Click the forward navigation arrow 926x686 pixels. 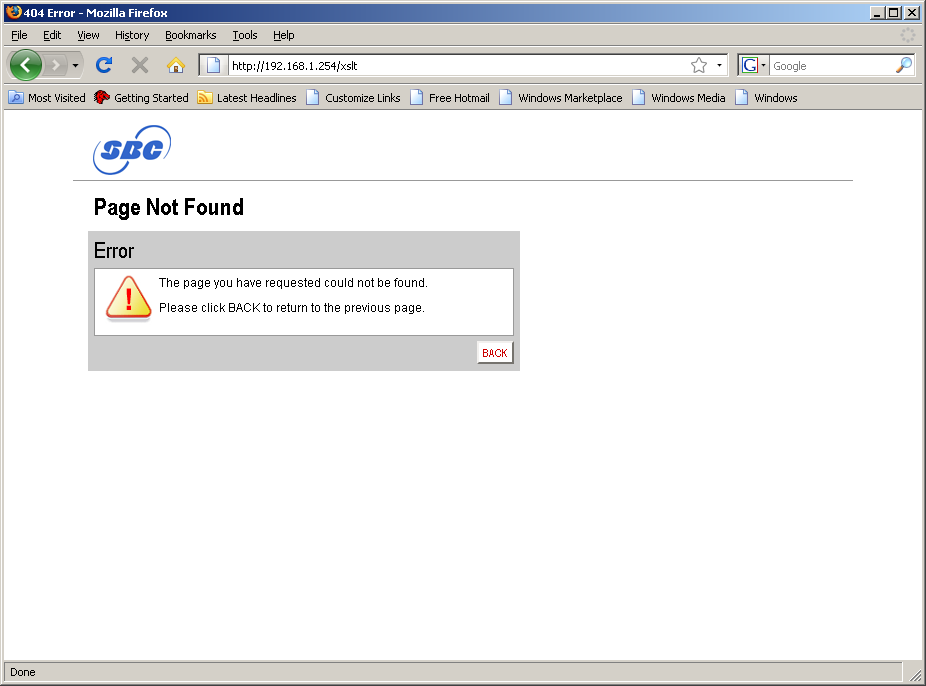pyautogui.click(x=56, y=65)
